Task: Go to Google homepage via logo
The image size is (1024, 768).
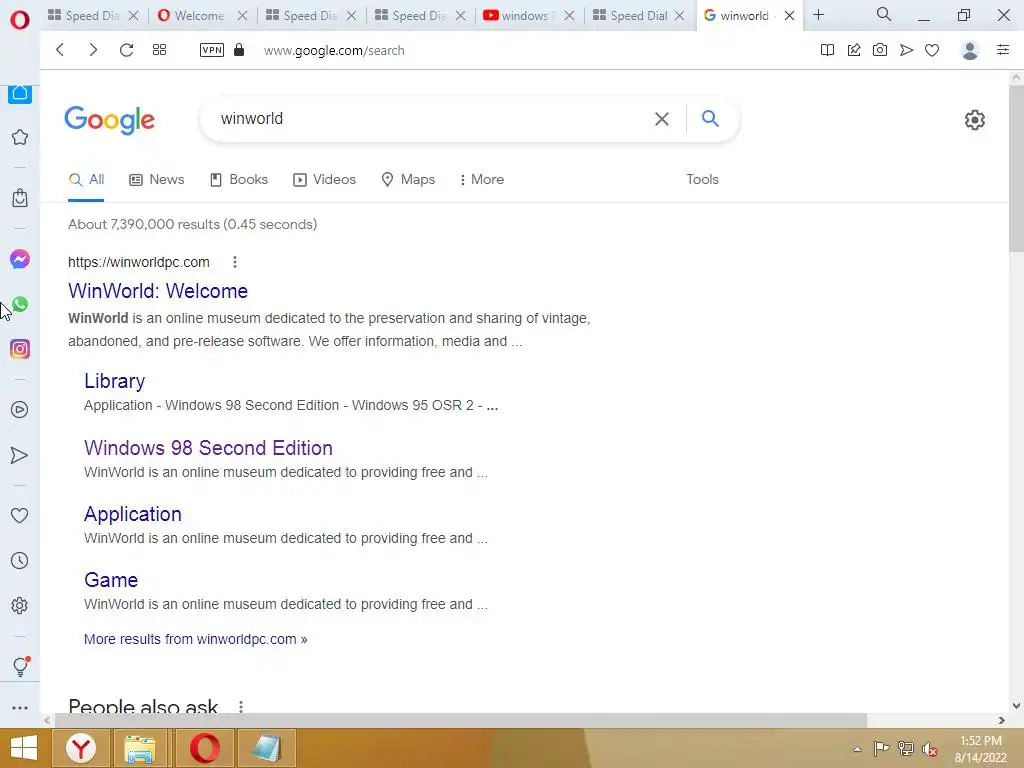Action: (110, 120)
